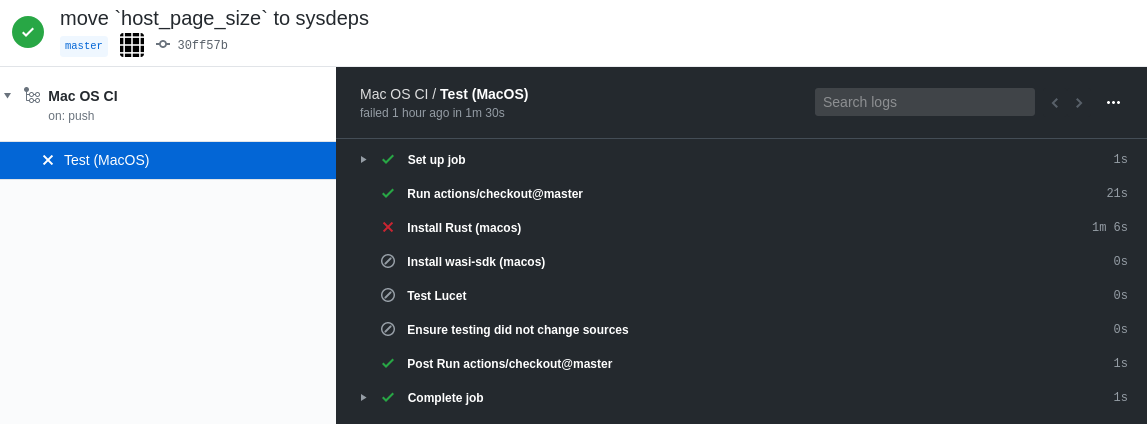Expand the Set up job step
1147x424 pixels.
pos(364,160)
